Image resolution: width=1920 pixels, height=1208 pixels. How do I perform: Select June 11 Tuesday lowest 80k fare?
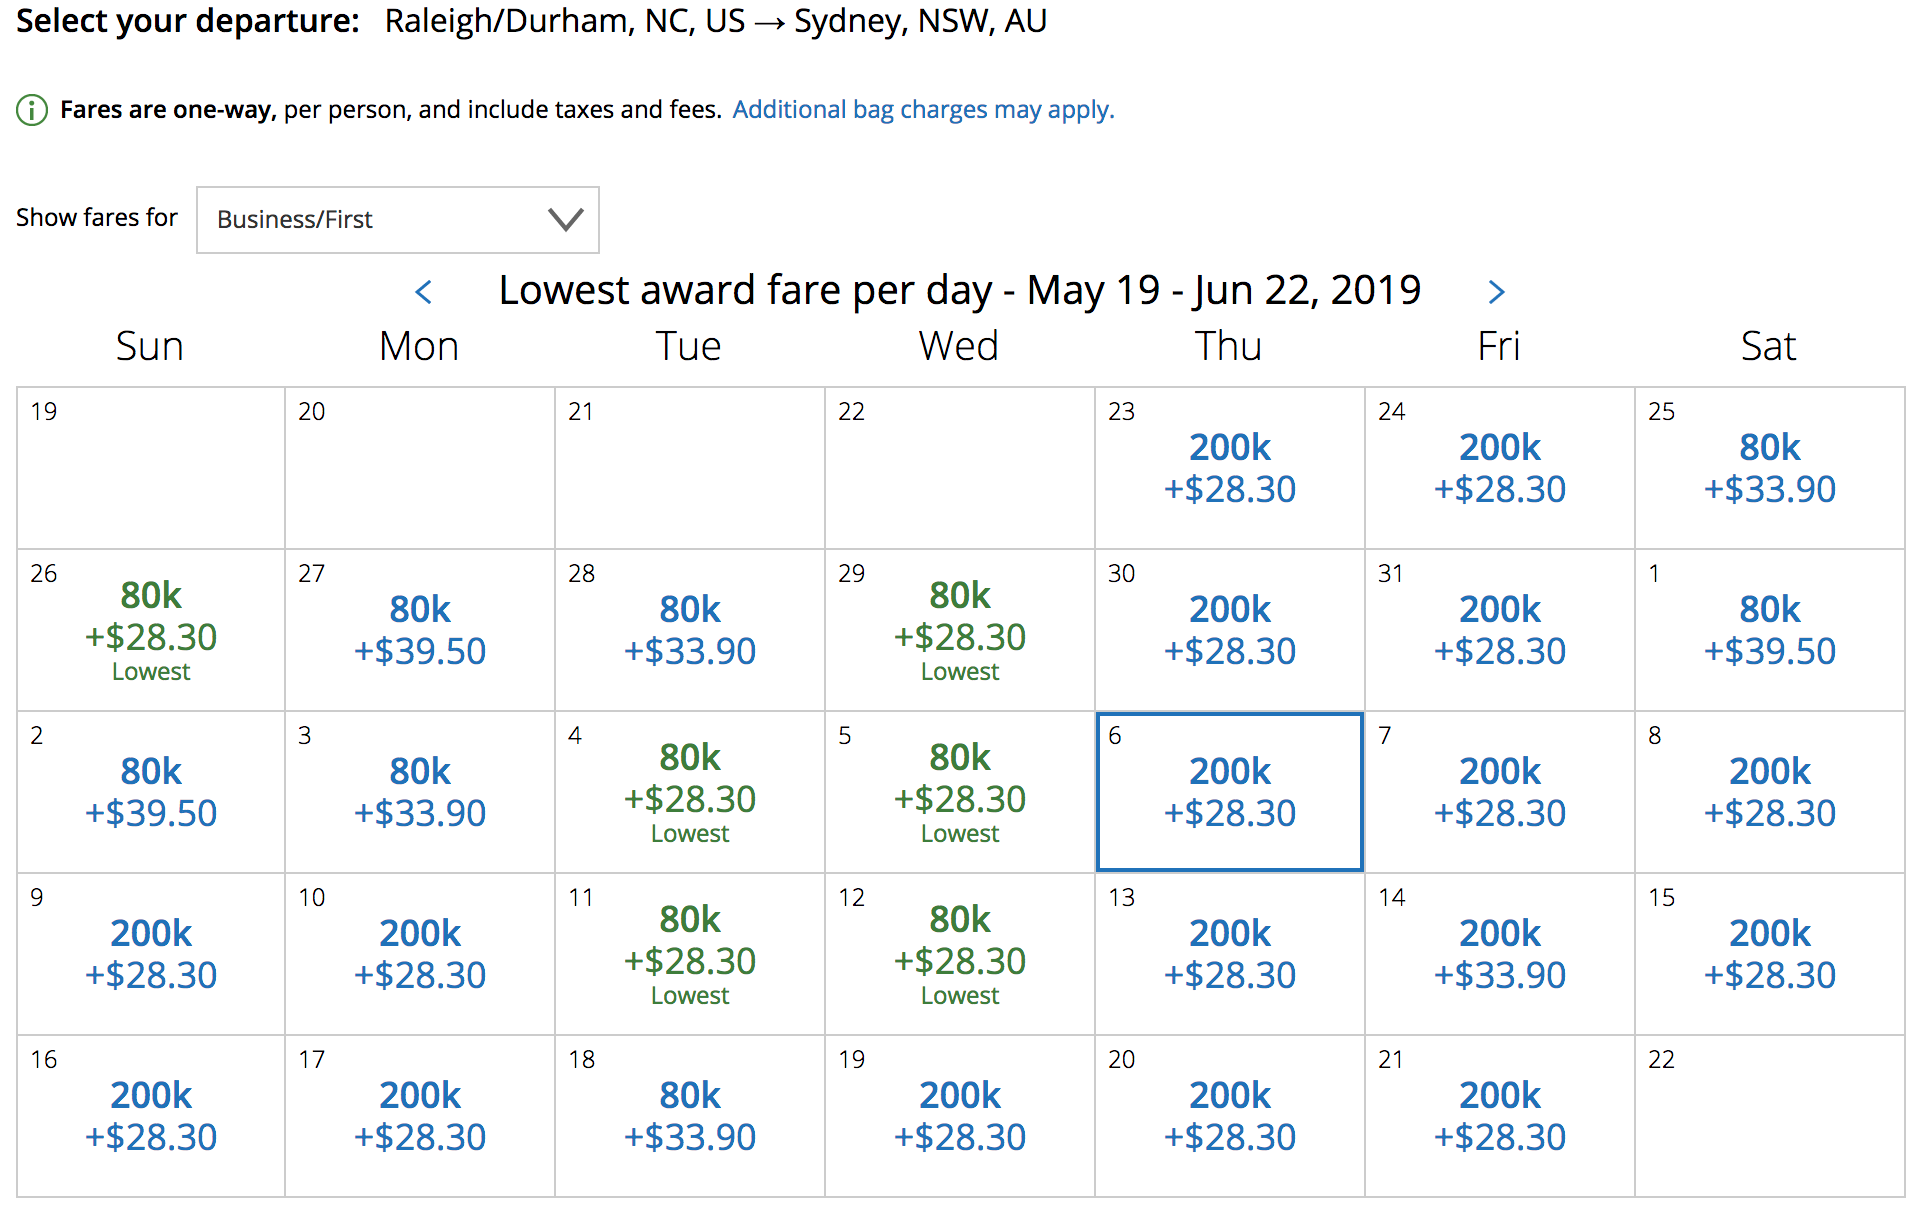(x=690, y=954)
